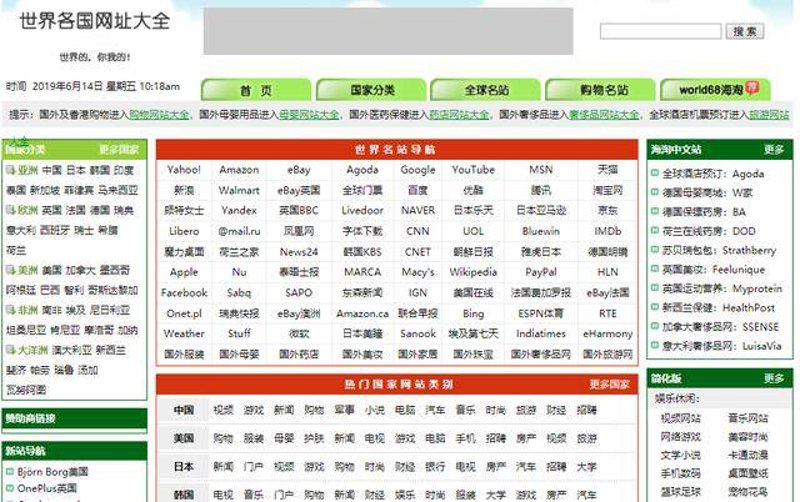Open 新西兰保健: HealthPost entry
This screenshot has width=800, height=502.
point(718,308)
